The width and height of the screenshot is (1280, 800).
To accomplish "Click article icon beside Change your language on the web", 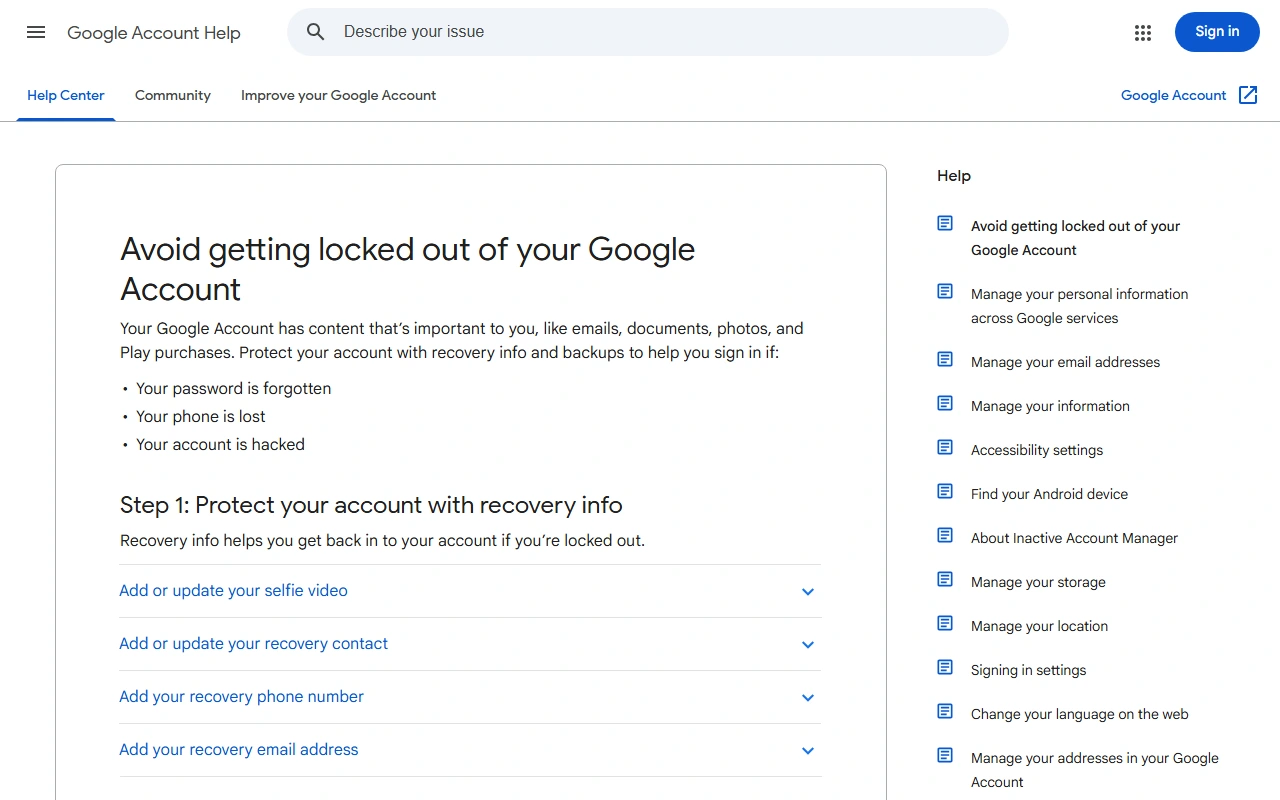I will 945,711.
